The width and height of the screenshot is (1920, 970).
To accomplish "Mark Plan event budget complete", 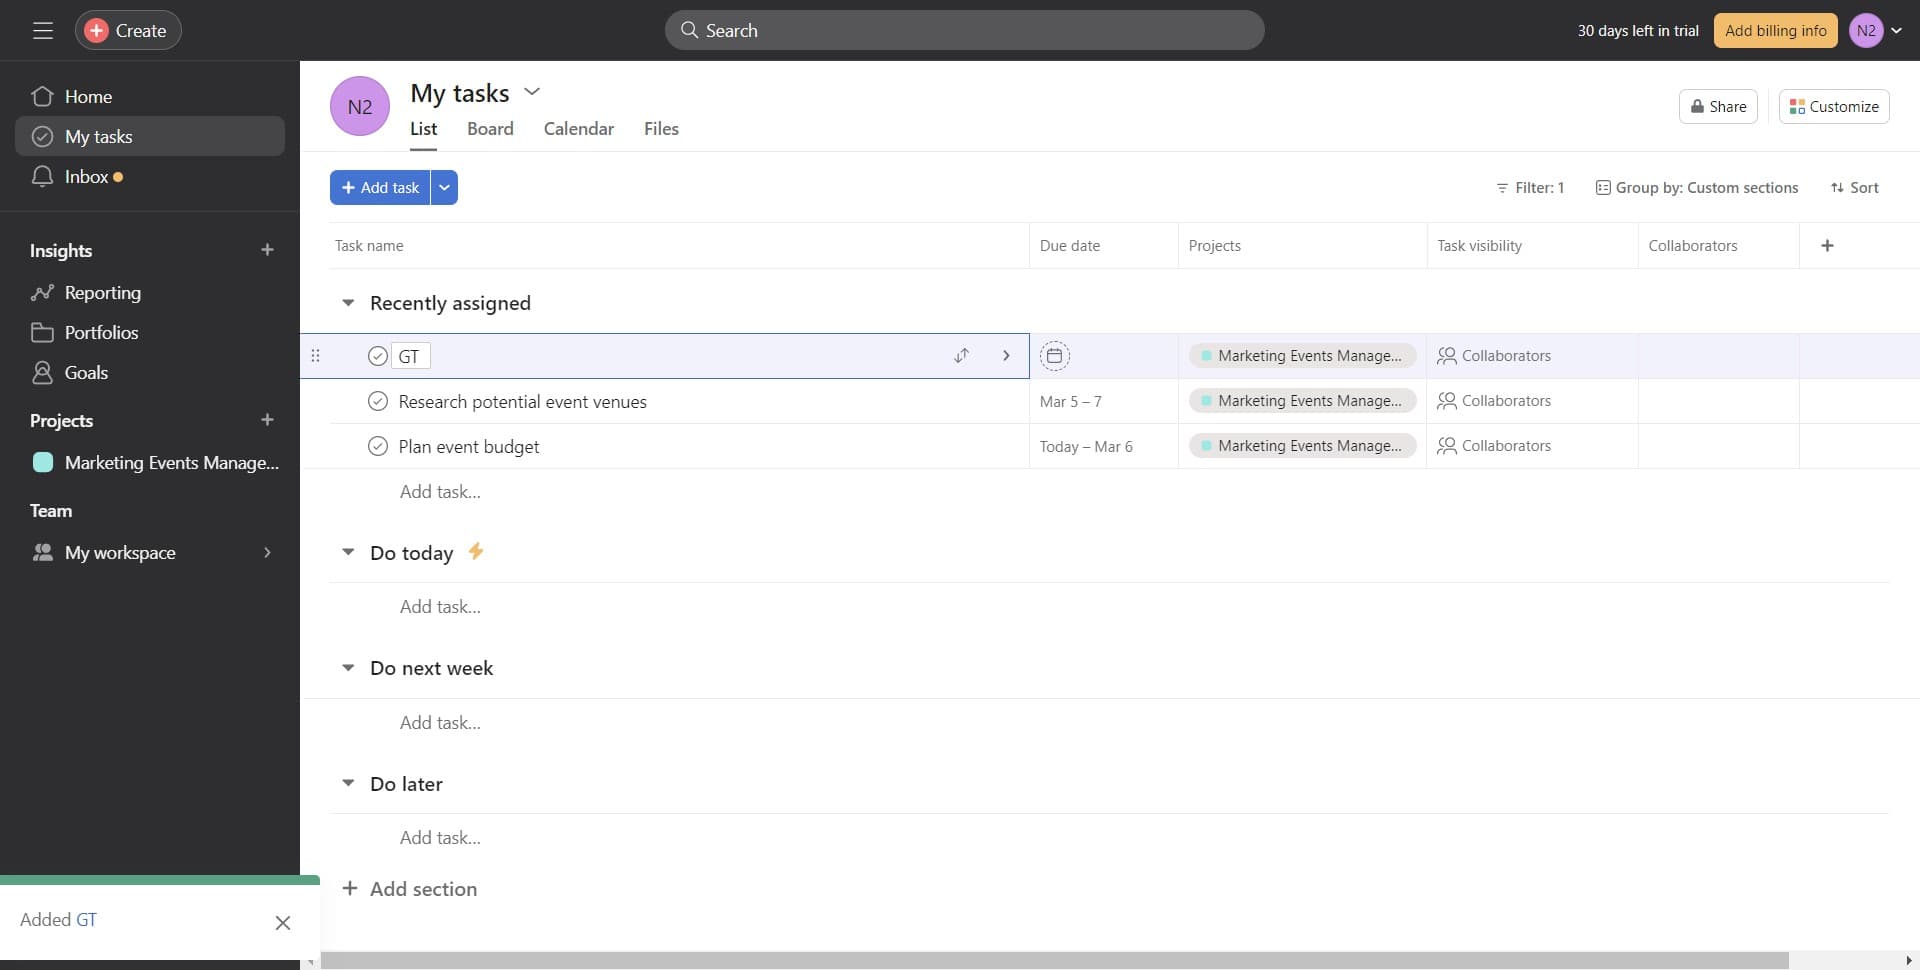I will [x=377, y=446].
